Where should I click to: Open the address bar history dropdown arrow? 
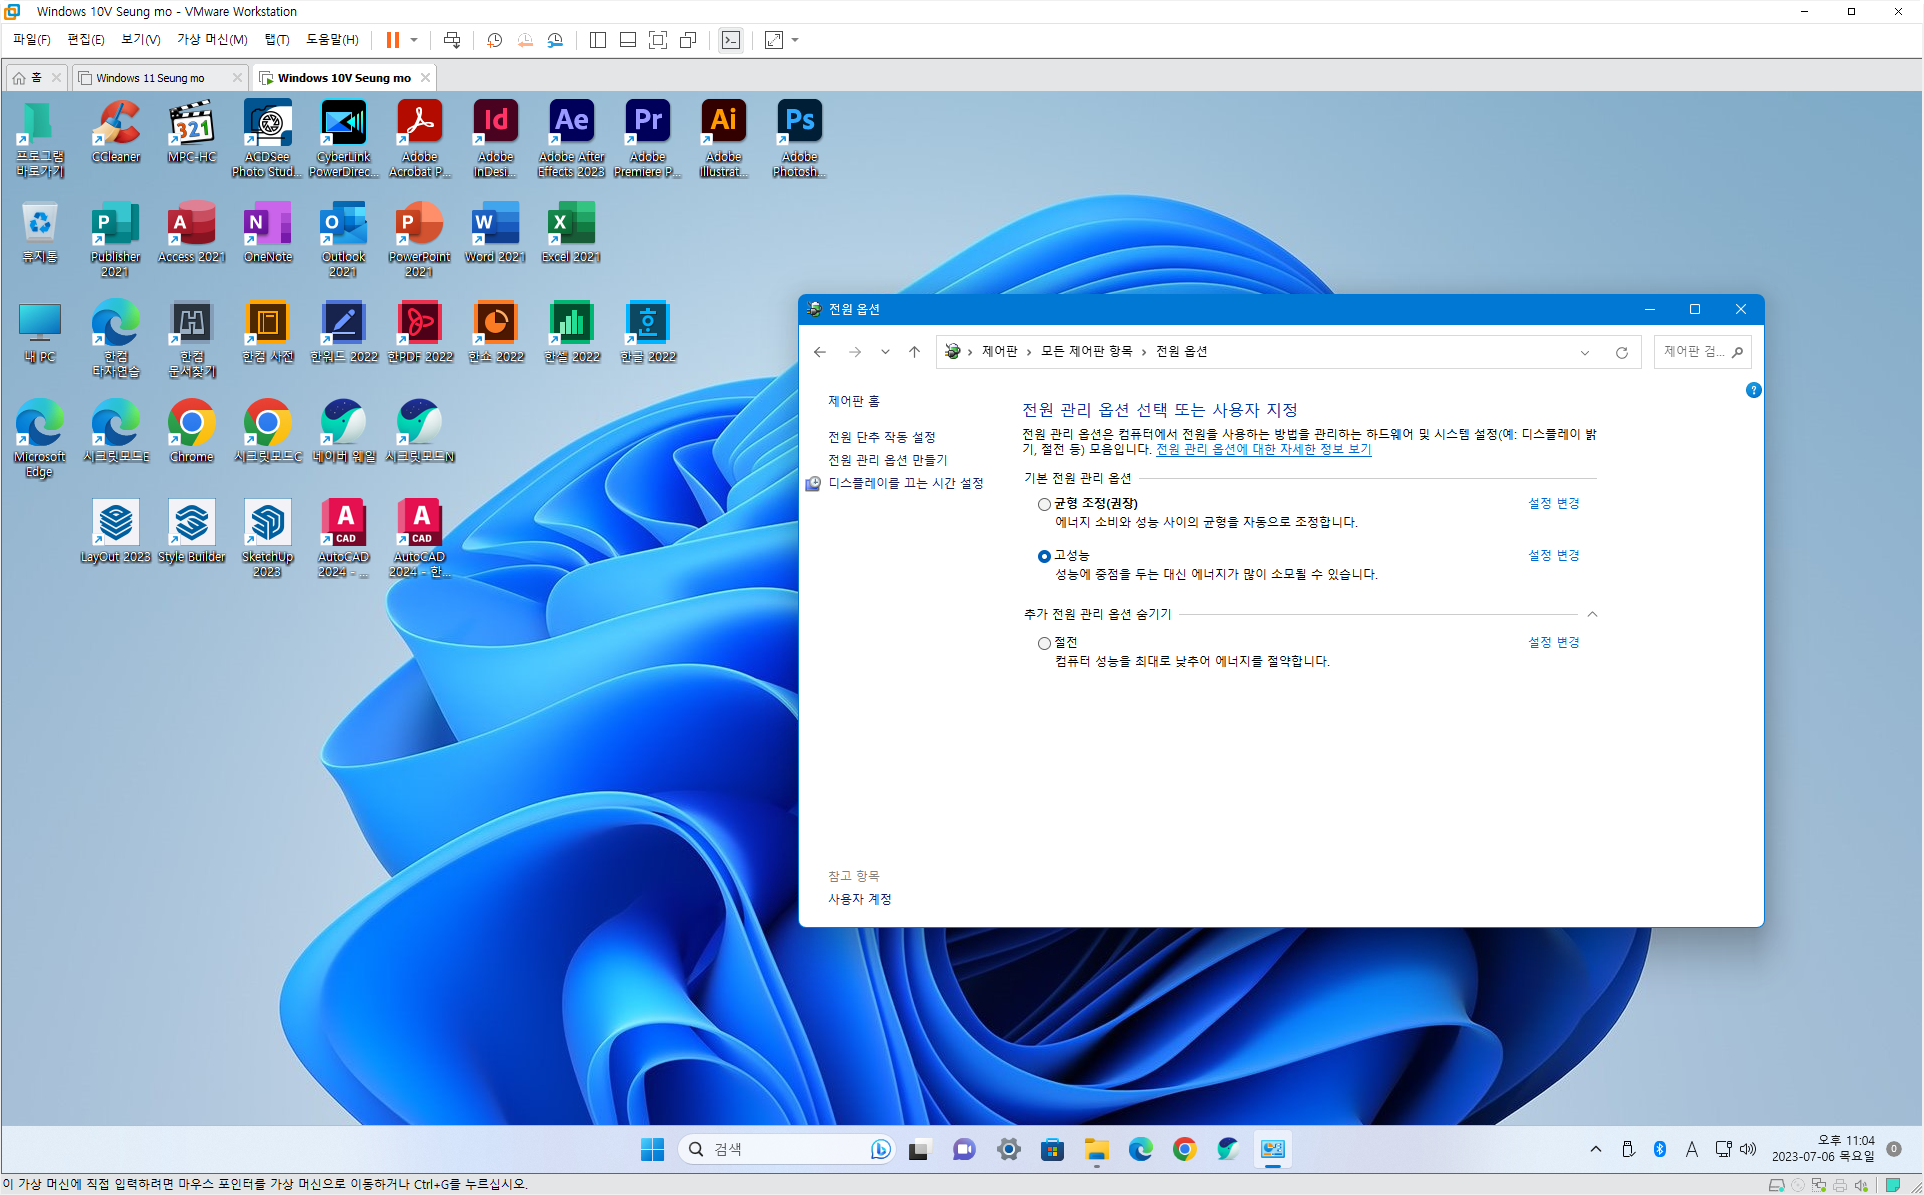point(1584,352)
